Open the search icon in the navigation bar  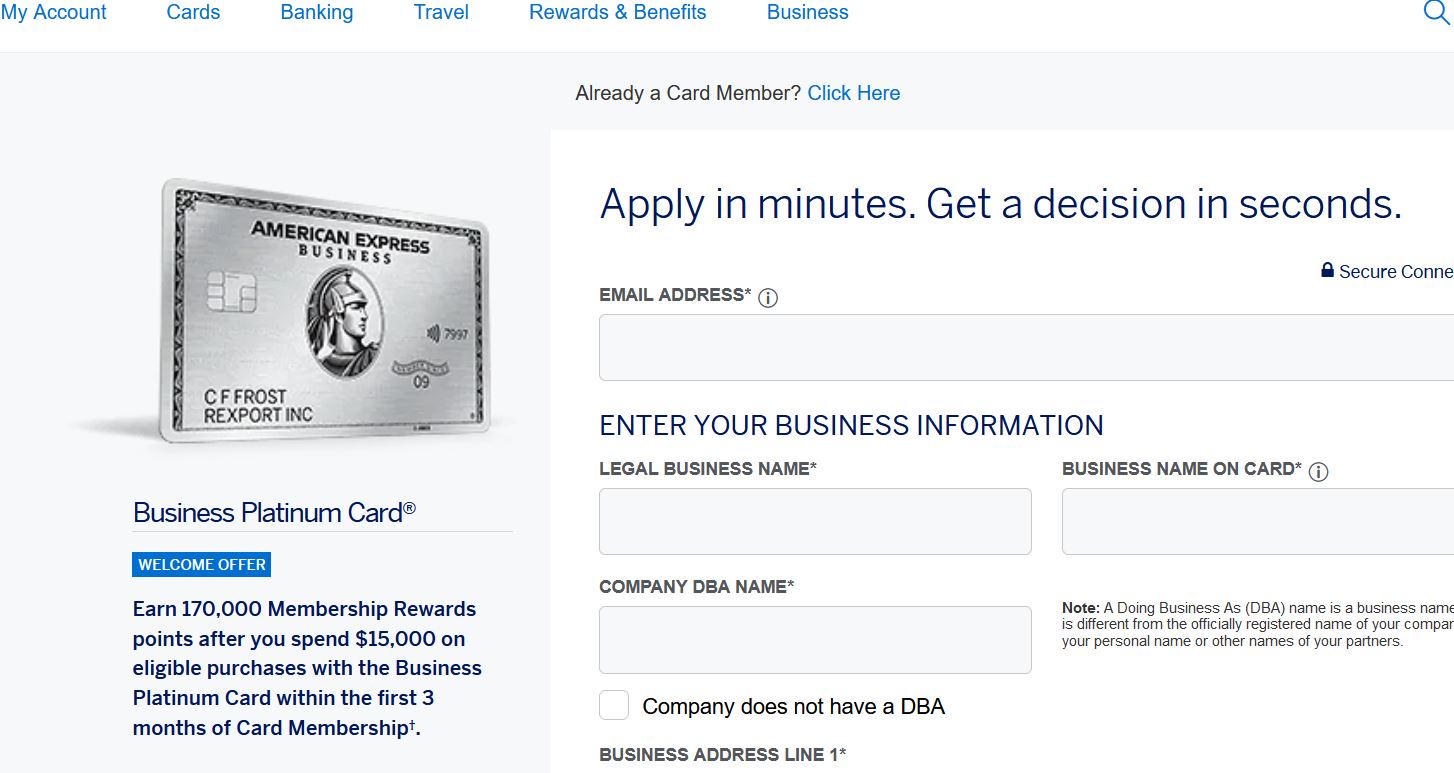point(1437,12)
